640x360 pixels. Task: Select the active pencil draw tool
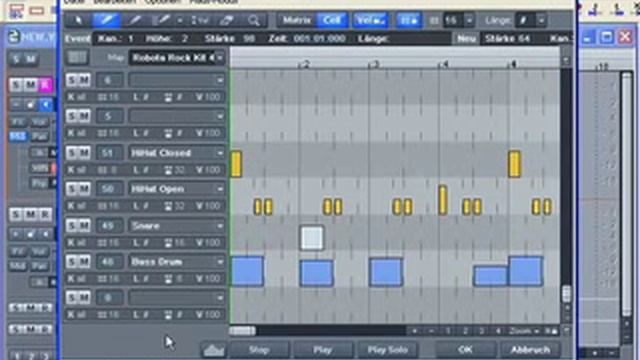point(106,20)
